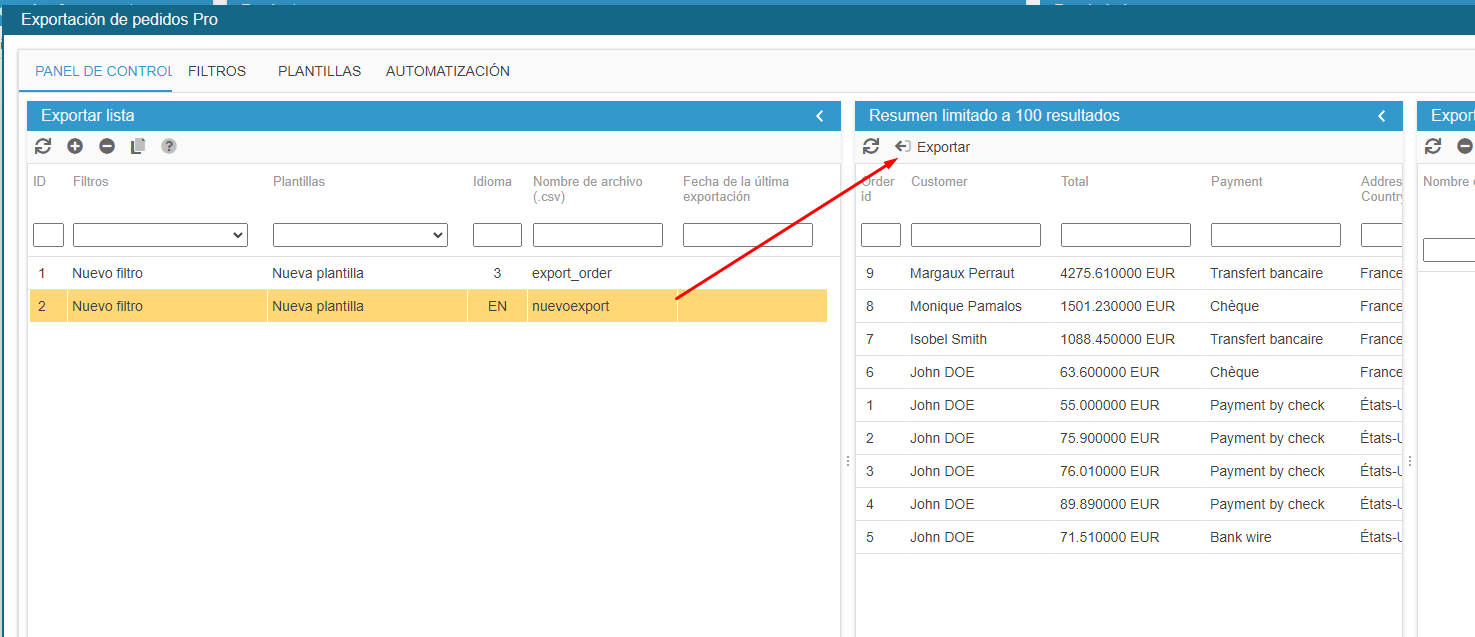The height and width of the screenshot is (637, 1475).
Task: Refresh the Exportar lista grid
Action: pyautogui.click(x=43, y=147)
